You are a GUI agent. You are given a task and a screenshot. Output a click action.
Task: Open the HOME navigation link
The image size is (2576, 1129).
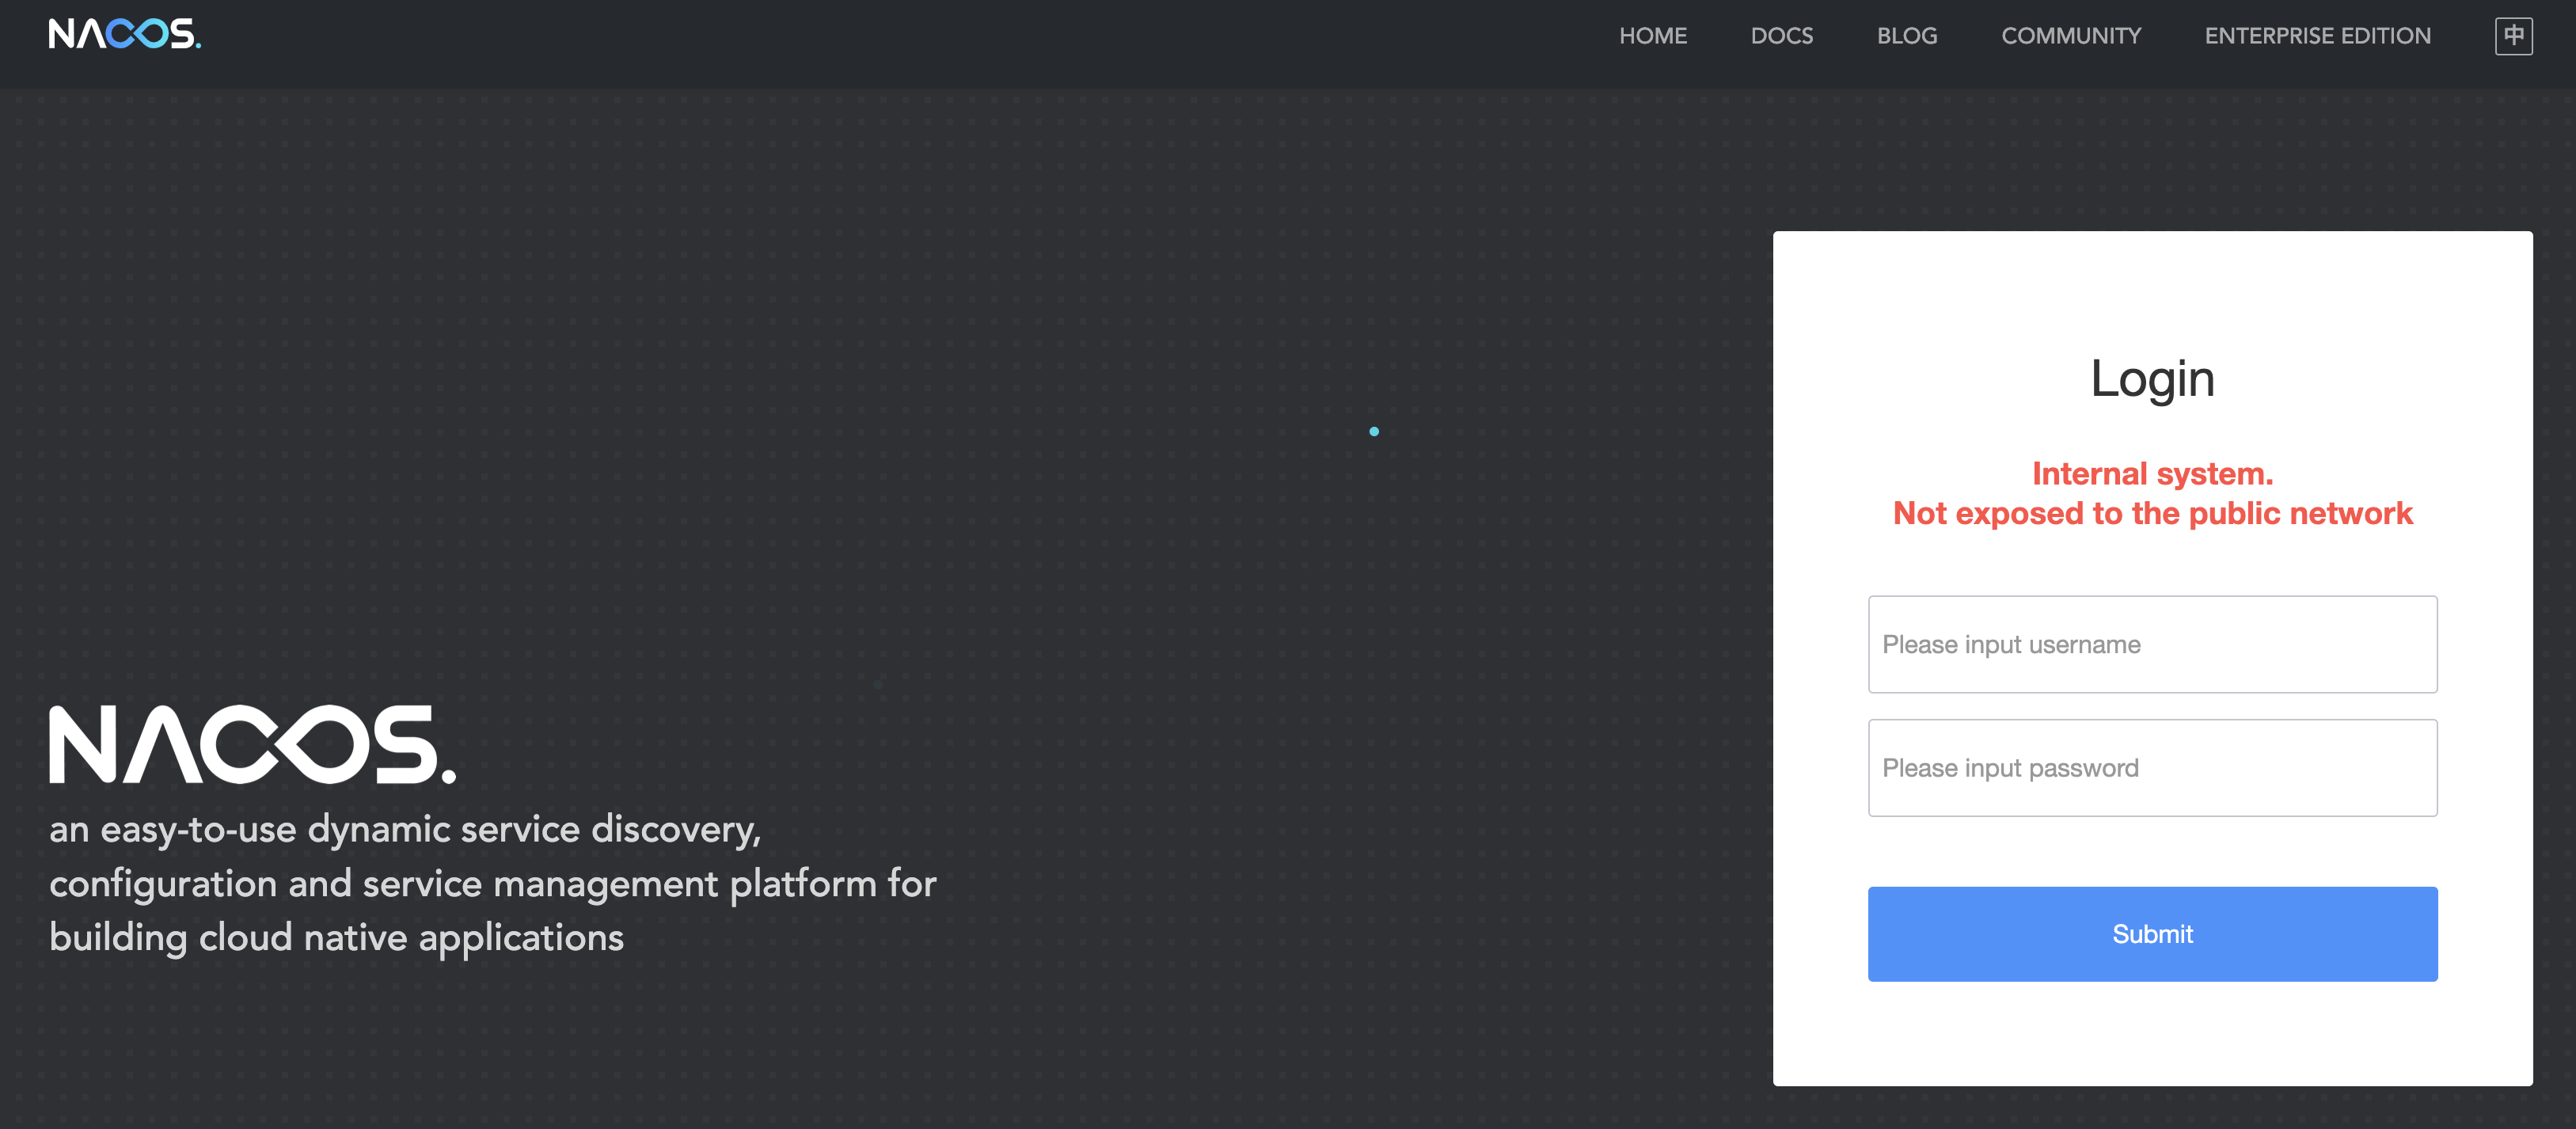click(x=1652, y=36)
